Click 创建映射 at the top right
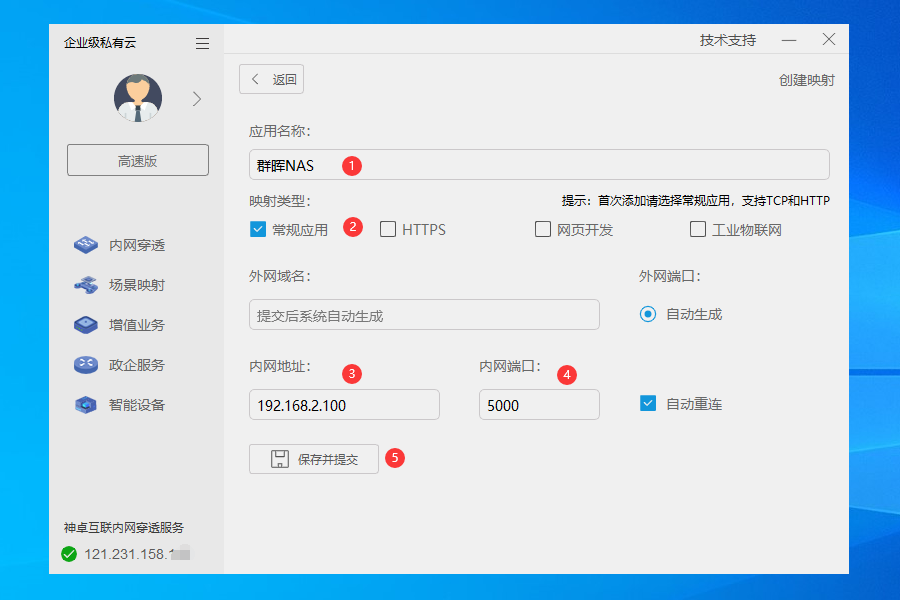The height and width of the screenshot is (600, 900). [806, 77]
